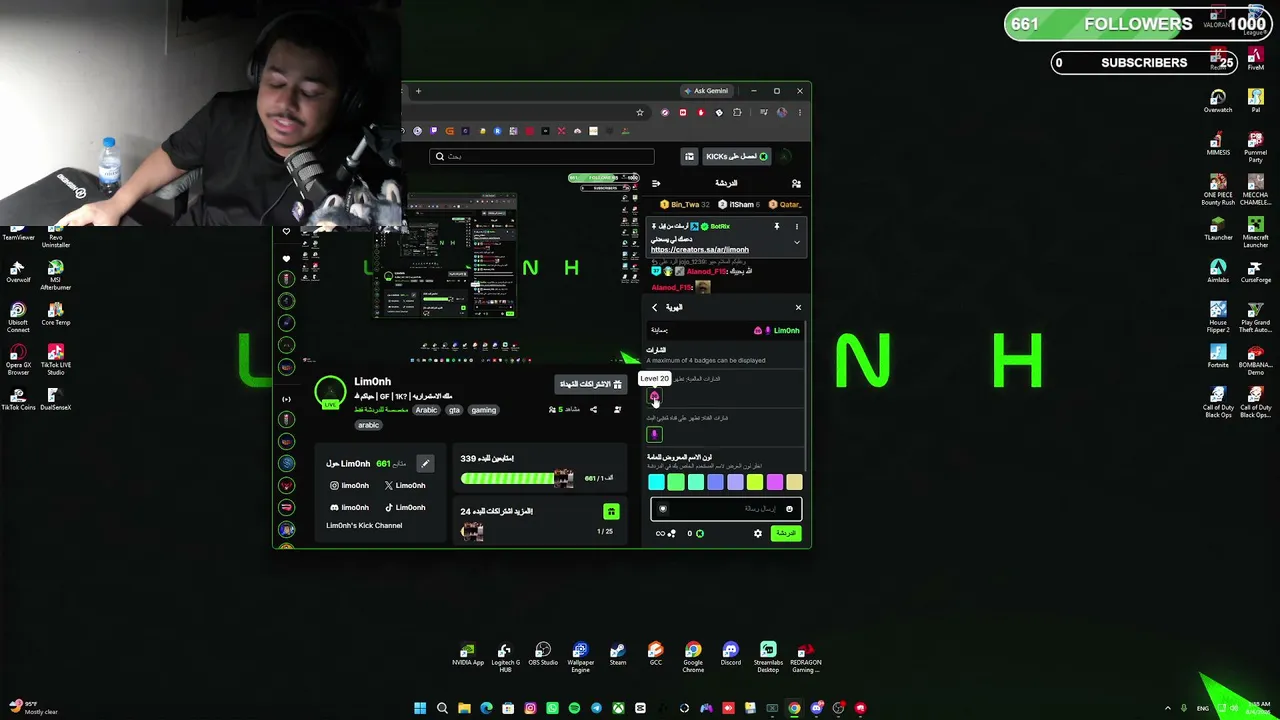Open the GCC desktop shortcut
Image resolution: width=1280 pixels, height=720 pixels.
pos(655,655)
